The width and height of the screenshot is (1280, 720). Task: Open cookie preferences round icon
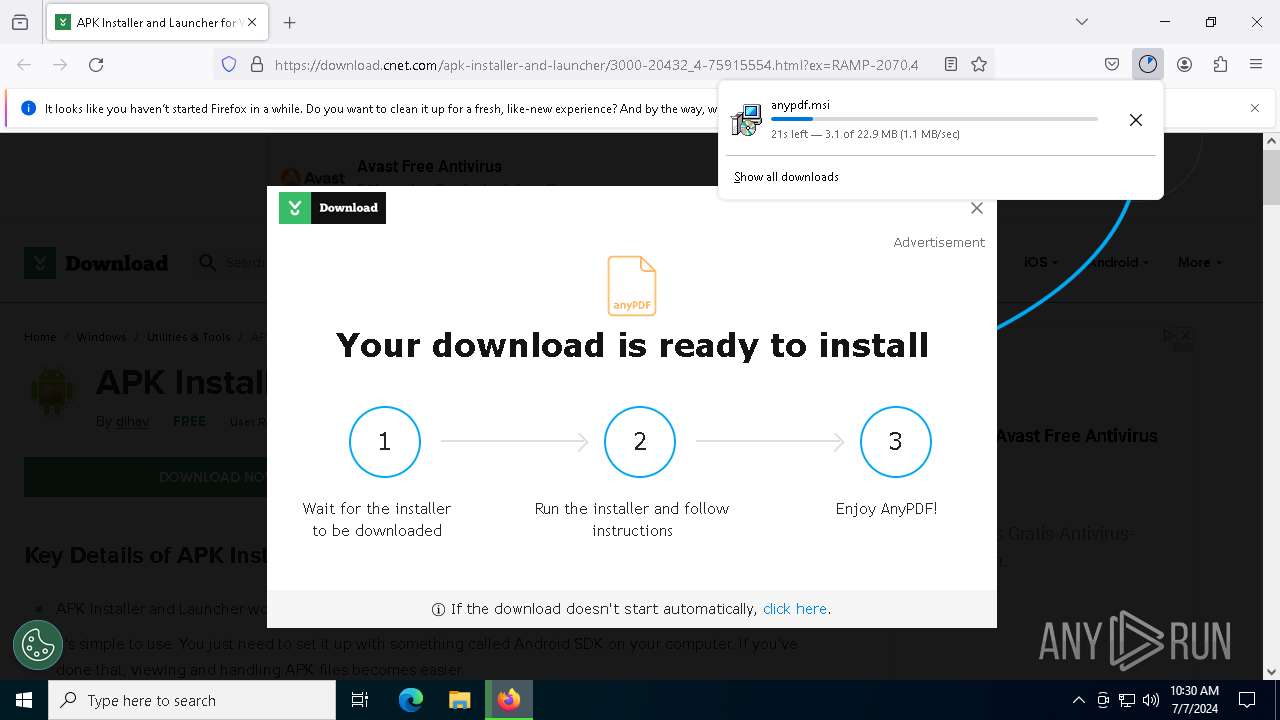pyautogui.click(x=38, y=645)
